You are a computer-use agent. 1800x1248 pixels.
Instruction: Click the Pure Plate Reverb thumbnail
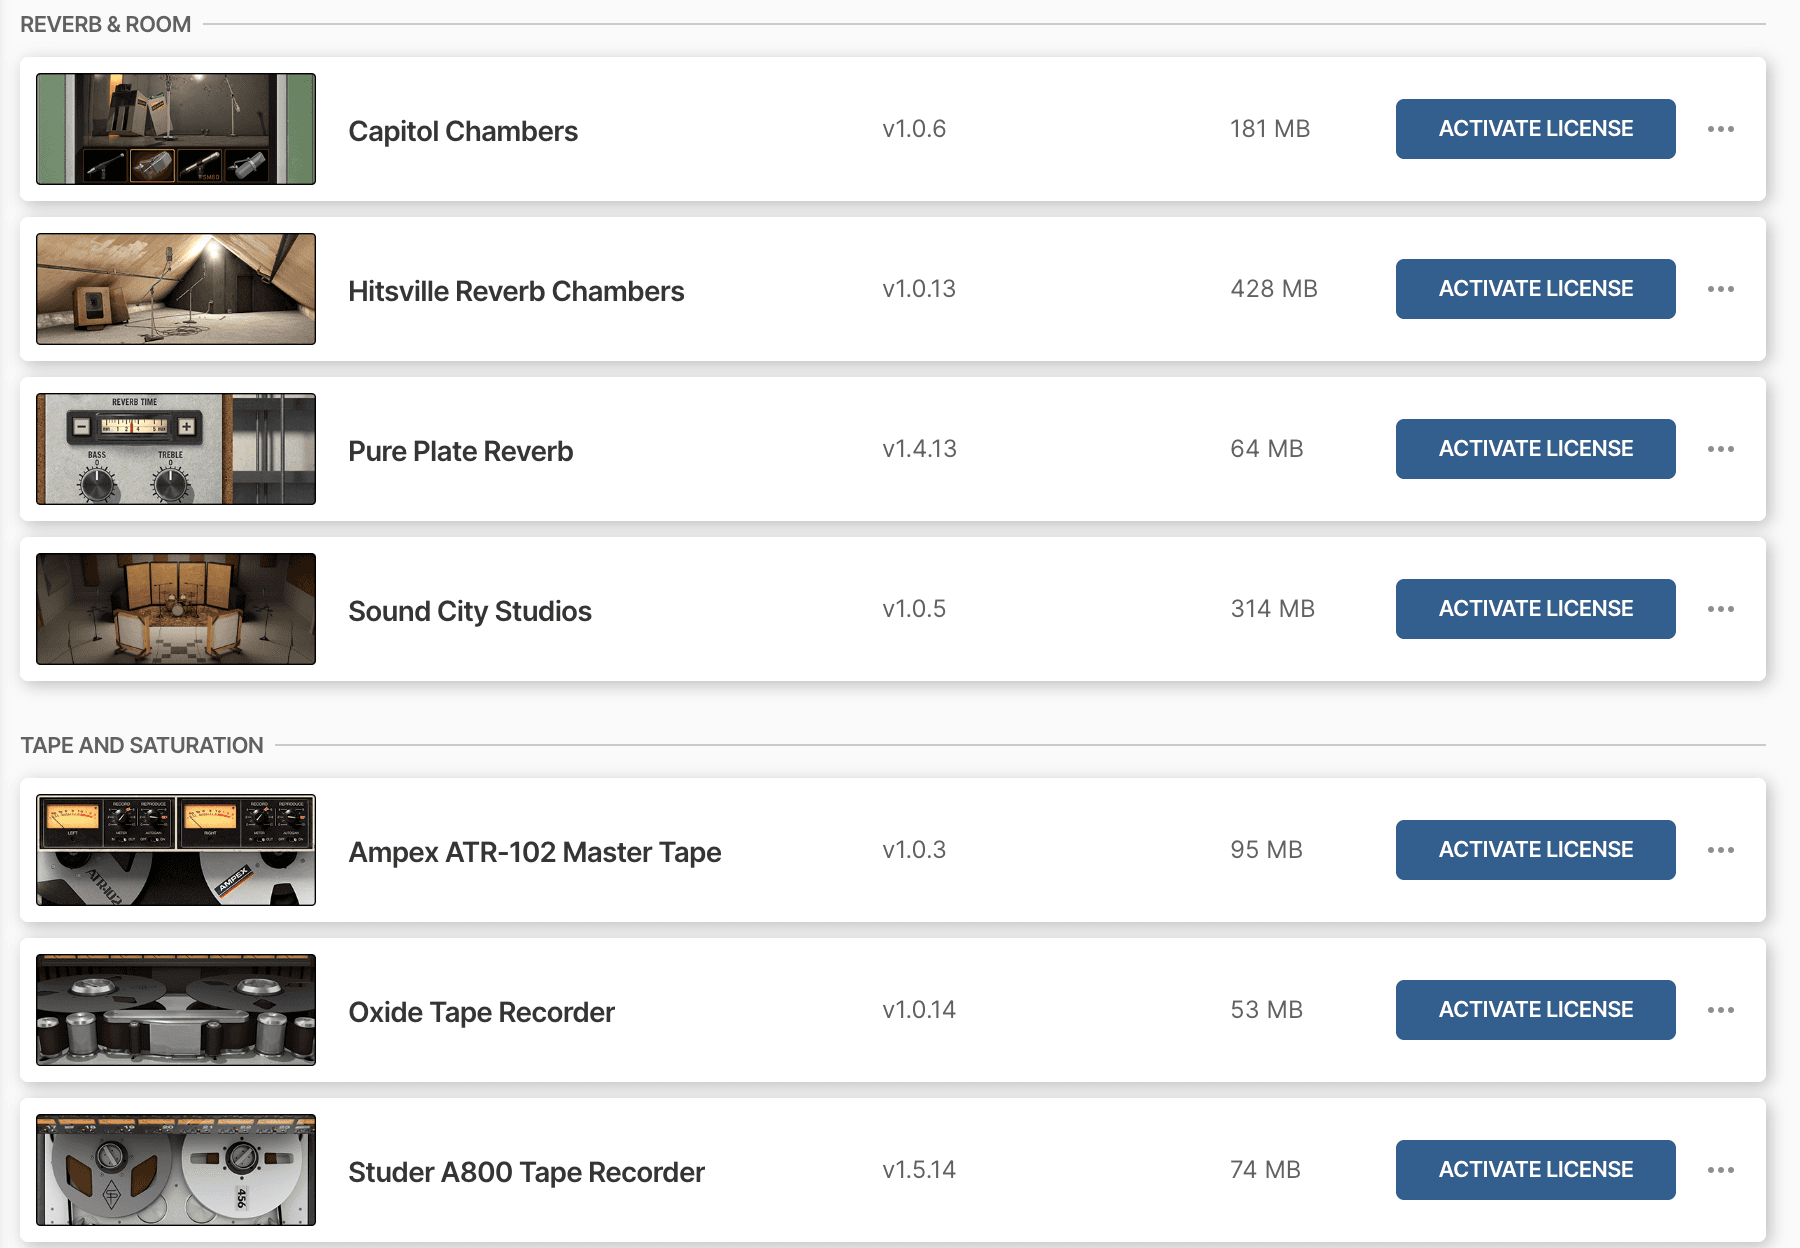[176, 449]
